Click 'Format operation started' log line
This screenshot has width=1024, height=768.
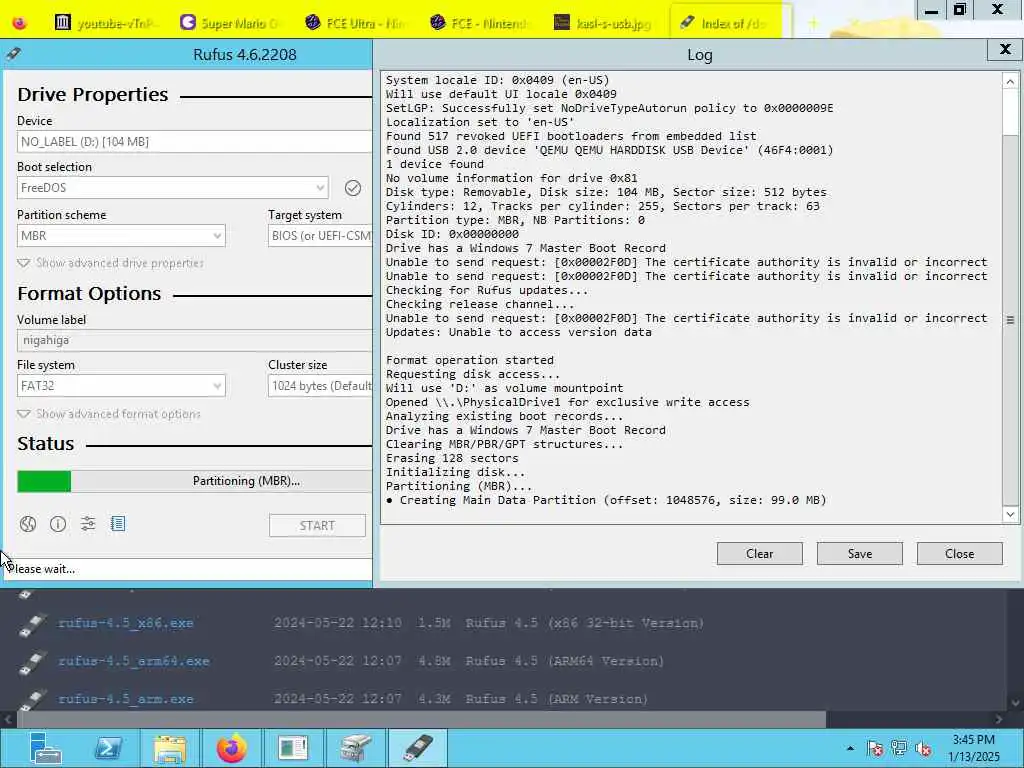tap(470, 360)
